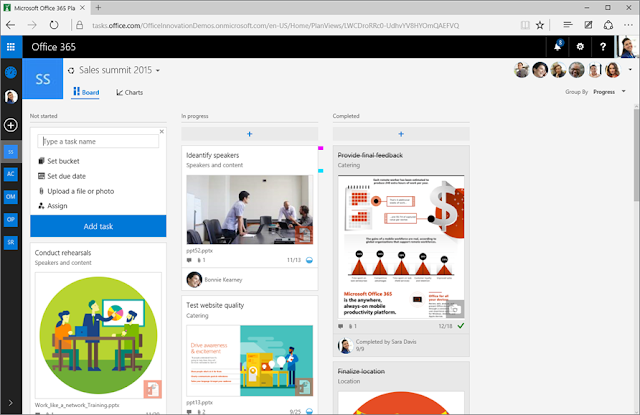Open the ppt52.pptx meeting photo thumbnail
Screen dimensions: 640x415
pos(249,209)
